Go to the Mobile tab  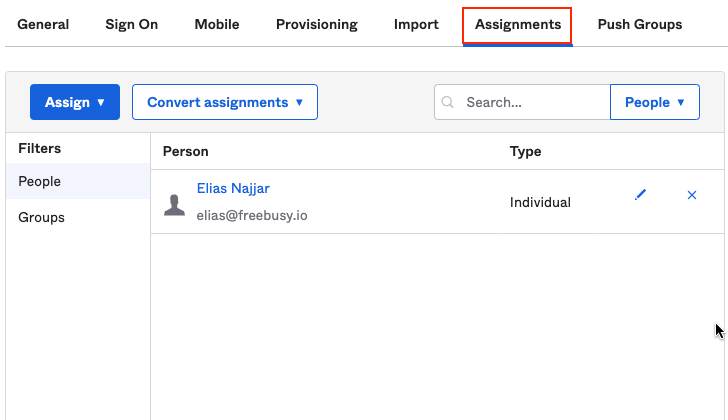click(217, 24)
